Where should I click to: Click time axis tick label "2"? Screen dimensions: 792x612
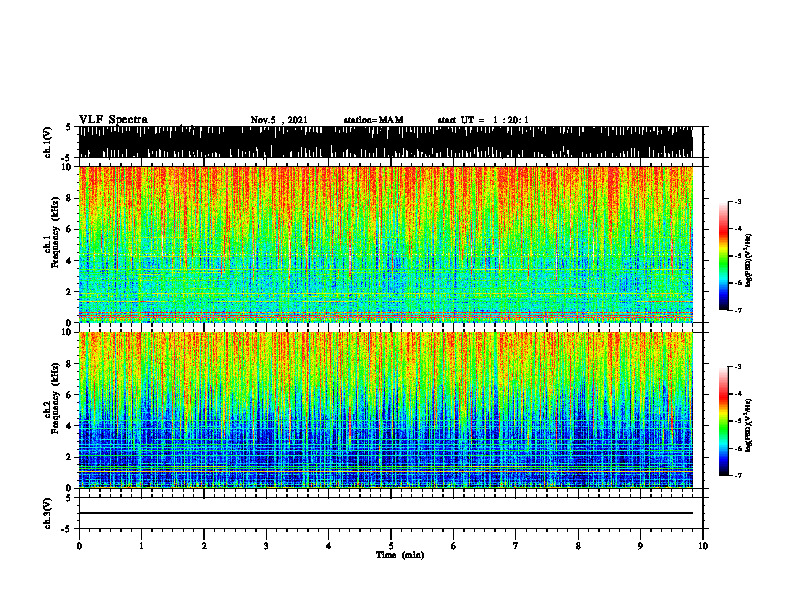click(204, 546)
